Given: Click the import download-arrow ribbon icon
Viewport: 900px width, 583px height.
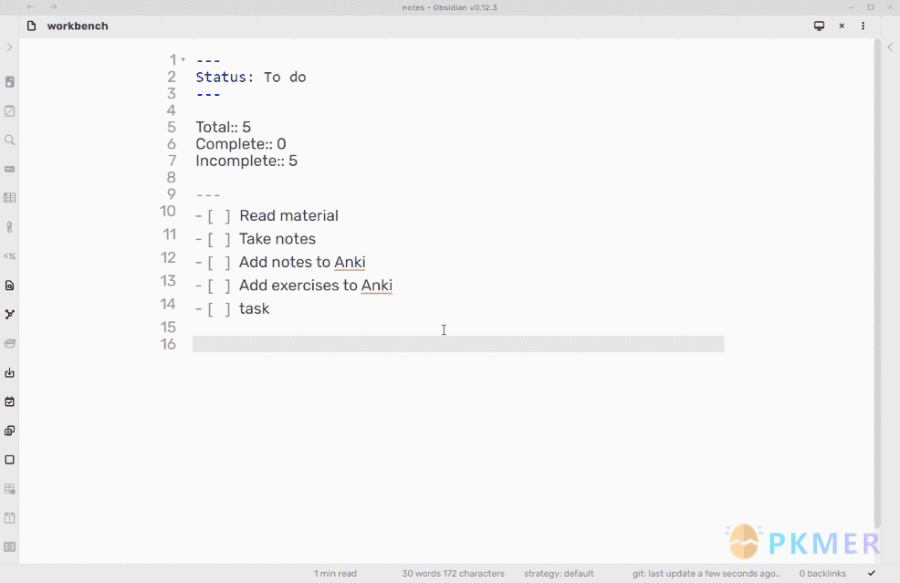Looking at the screenshot, I should pyautogui.click(x=10, y=372).
